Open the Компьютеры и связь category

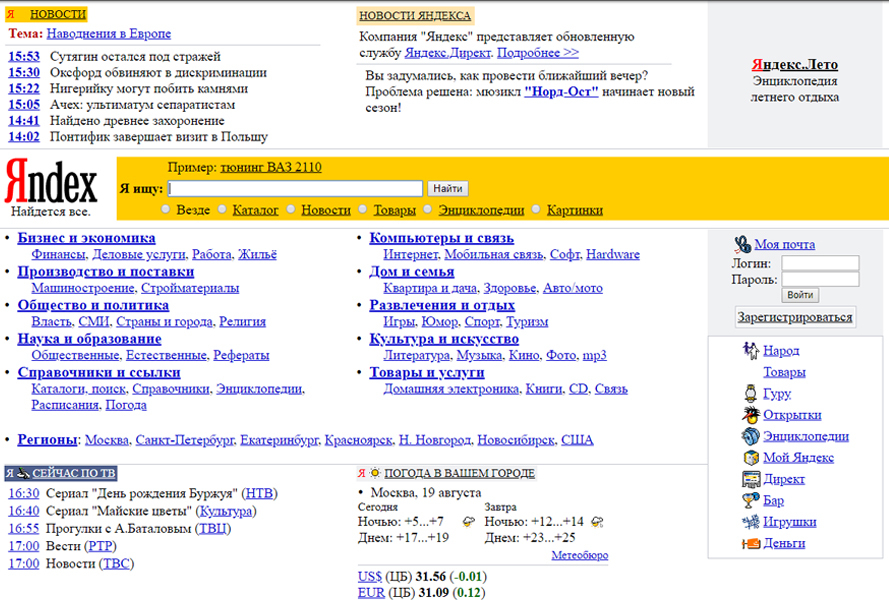coord(441,238)
